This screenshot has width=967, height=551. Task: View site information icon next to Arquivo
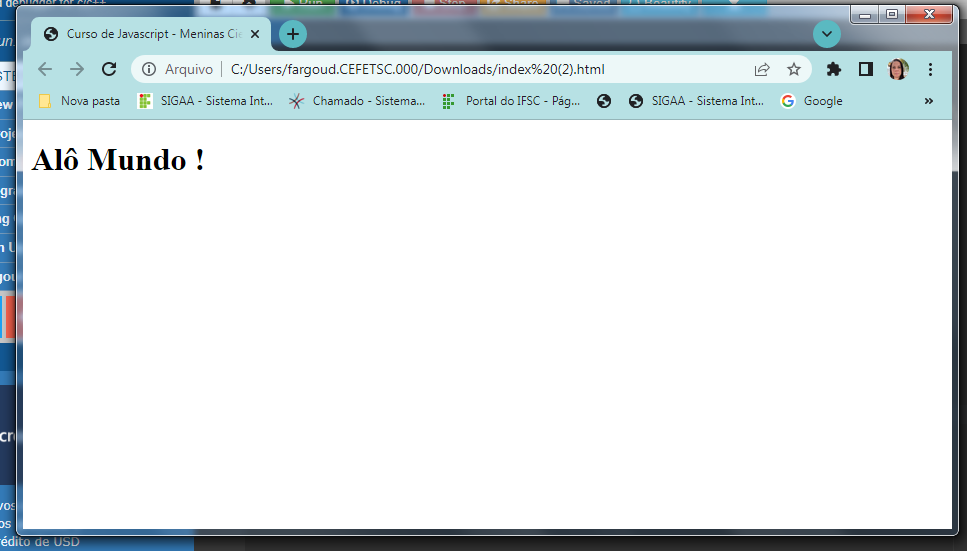pos(149,69)
